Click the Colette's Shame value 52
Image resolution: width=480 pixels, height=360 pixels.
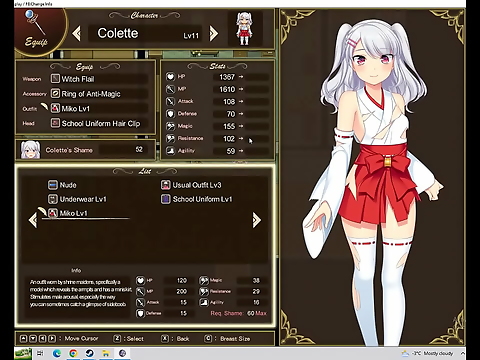point(139,149)
